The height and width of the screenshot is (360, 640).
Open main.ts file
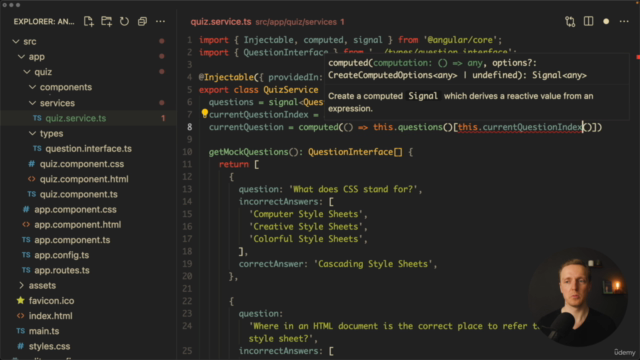44,331
